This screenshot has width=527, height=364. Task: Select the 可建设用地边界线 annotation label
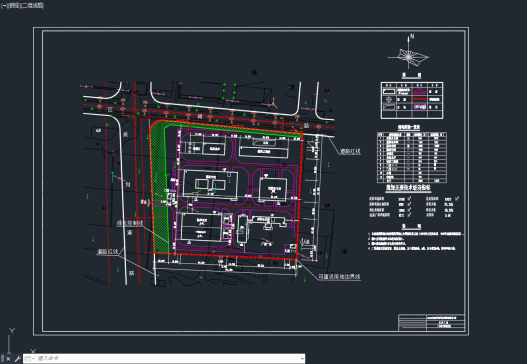[339, 277]
